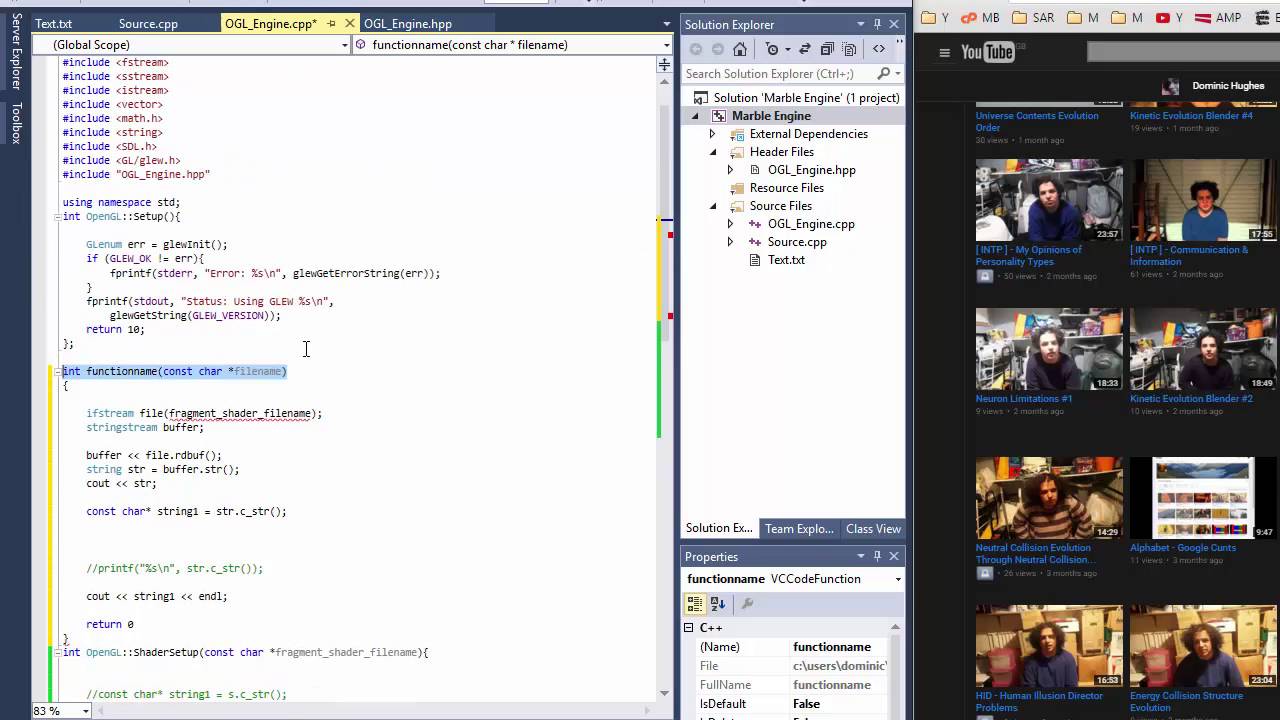Open the Toolbox side tab
Viewport: 1280px width, 720px height.
(x=16, y=123)
